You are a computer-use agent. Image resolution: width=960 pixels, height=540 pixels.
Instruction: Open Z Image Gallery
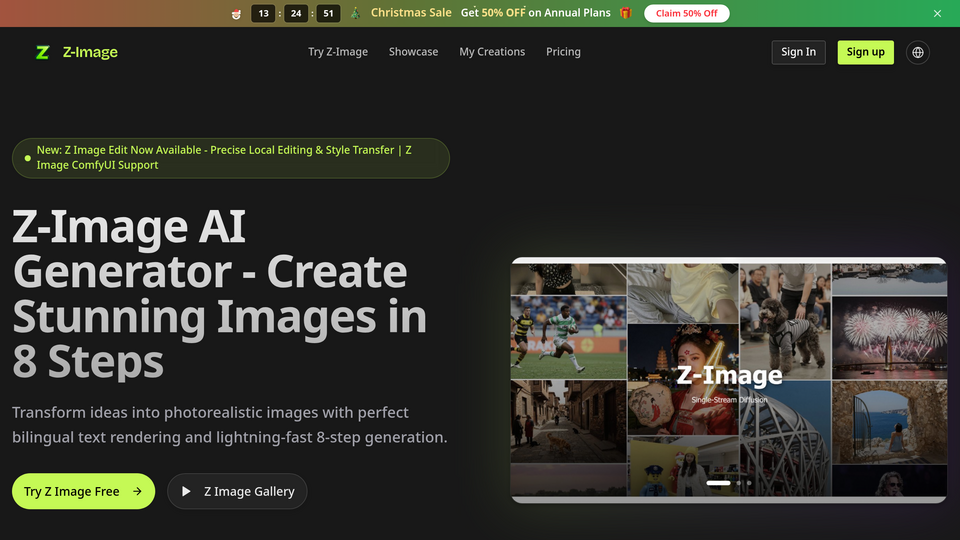tap(237, 491)
